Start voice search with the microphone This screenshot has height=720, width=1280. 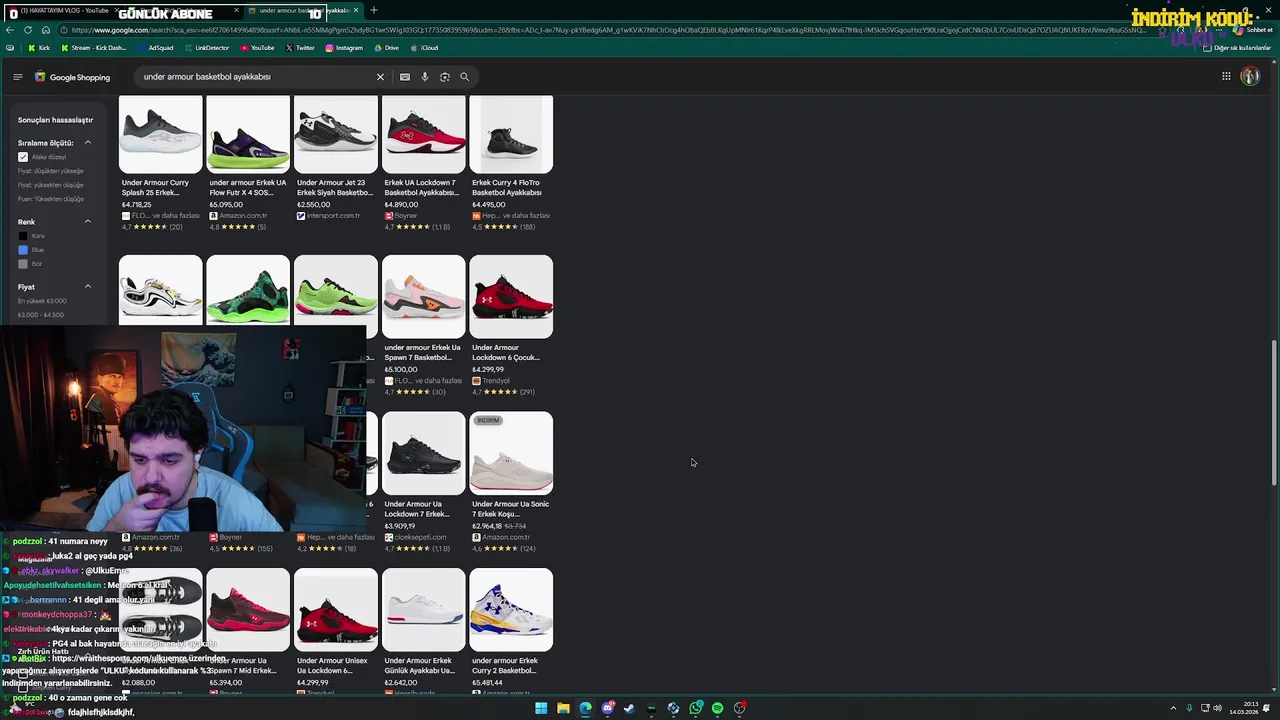click(x=425, y=77)
